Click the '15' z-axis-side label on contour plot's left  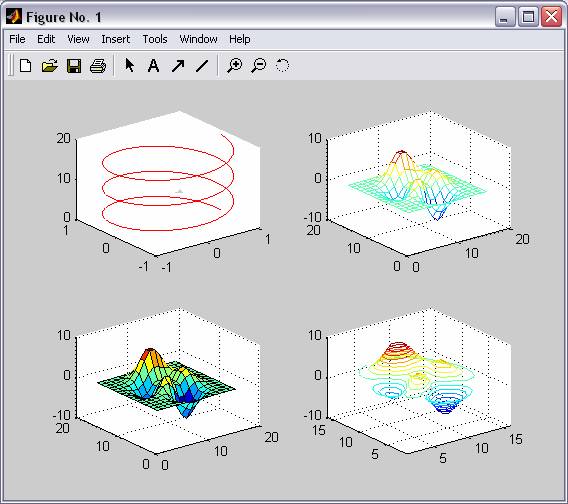click(319, 430)
